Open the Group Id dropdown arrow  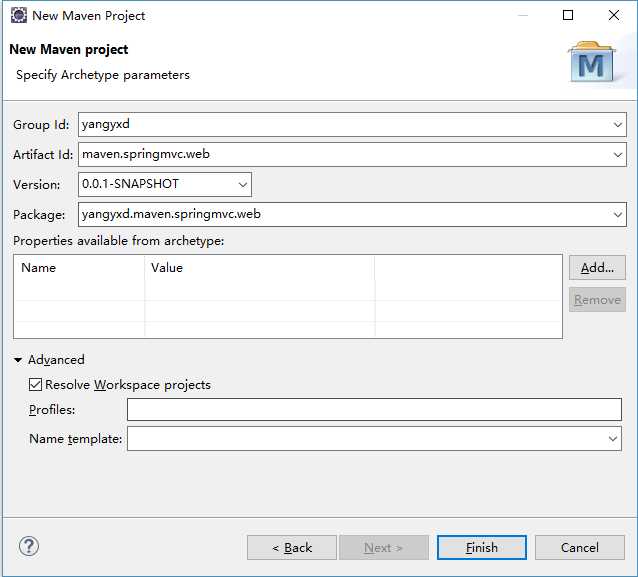point(618,125)
